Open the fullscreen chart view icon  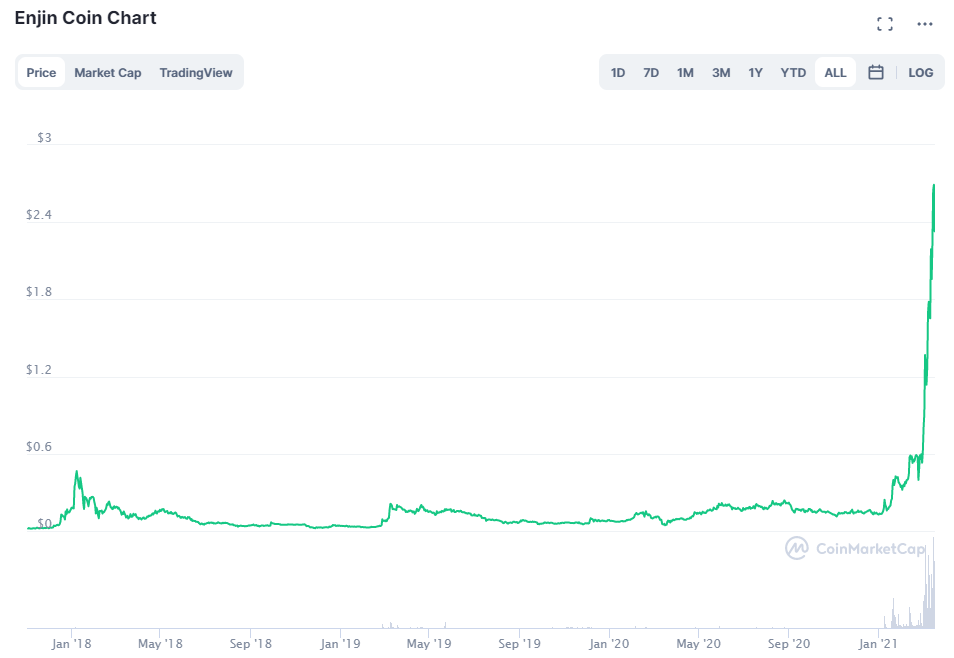pos(885,24)
